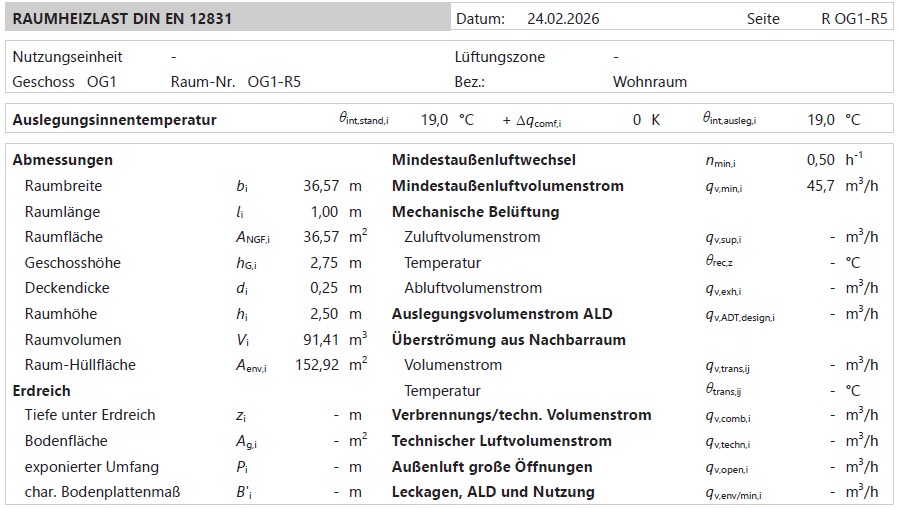Screen dimensions: 898x508
Task: Click the Leckagen, ALD und Nutzung label
Action: click(493, 492)
